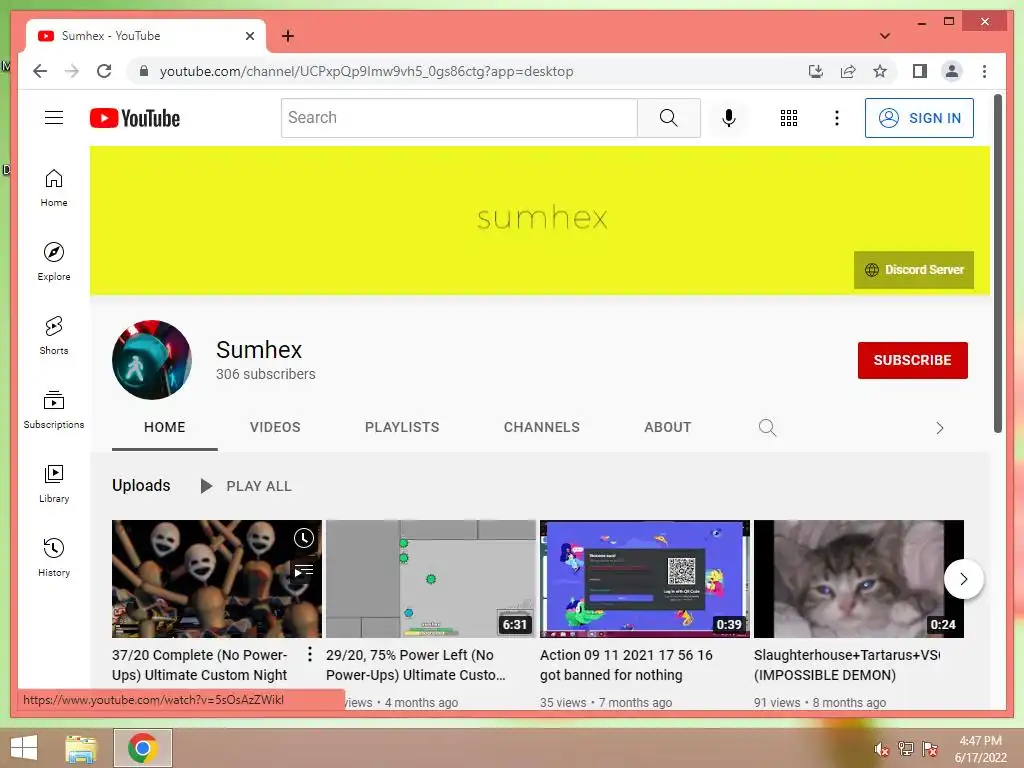Open Chrome profile icon
This screenshot has width=1024, height=768.
pyautogui.click(x=952, y=71)
